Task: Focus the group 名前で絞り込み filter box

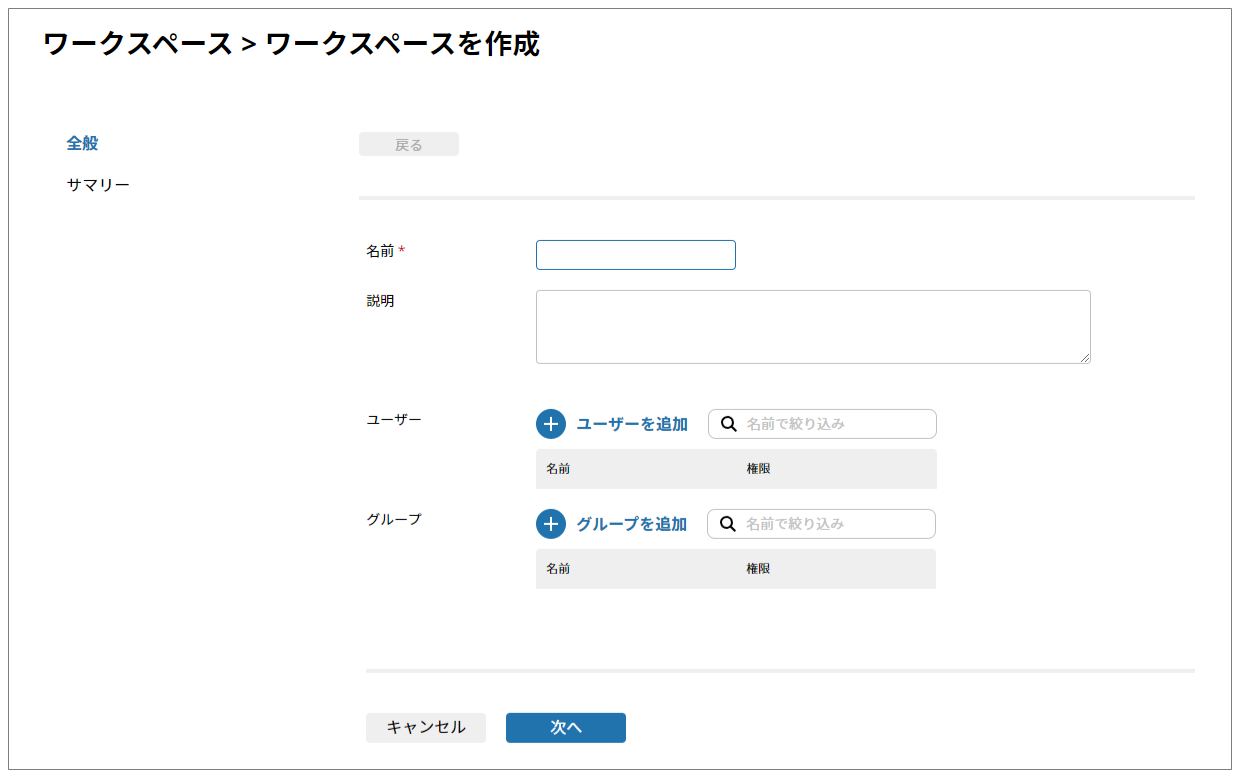Action: pyautogui.click(x=836, y=524)
